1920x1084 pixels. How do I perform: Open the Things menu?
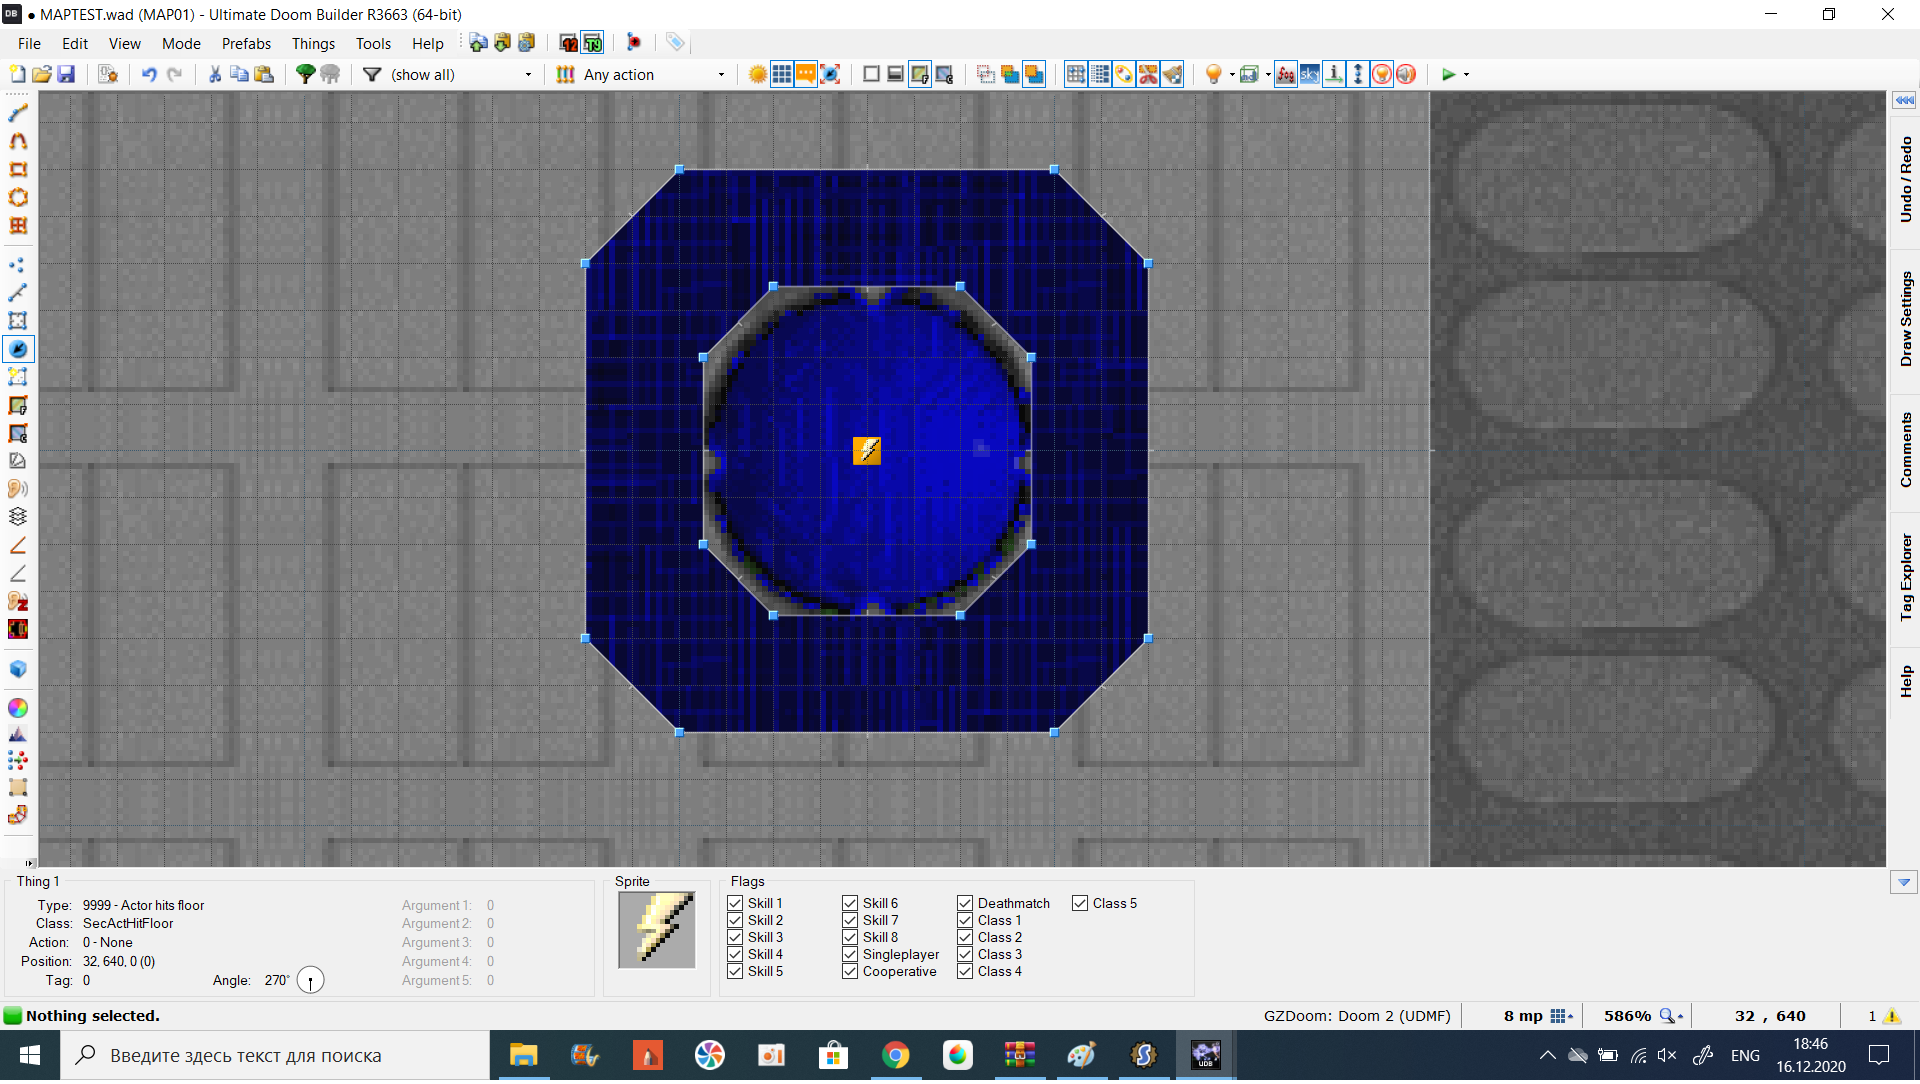click(x=313, y=44)
